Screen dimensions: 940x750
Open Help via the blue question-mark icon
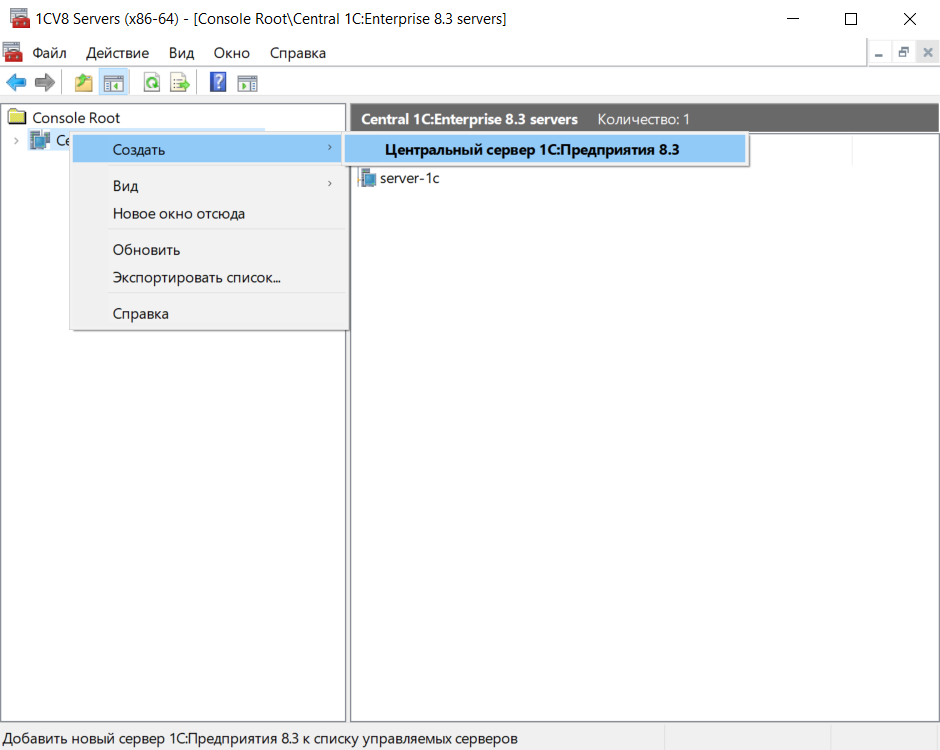(218, 82)
